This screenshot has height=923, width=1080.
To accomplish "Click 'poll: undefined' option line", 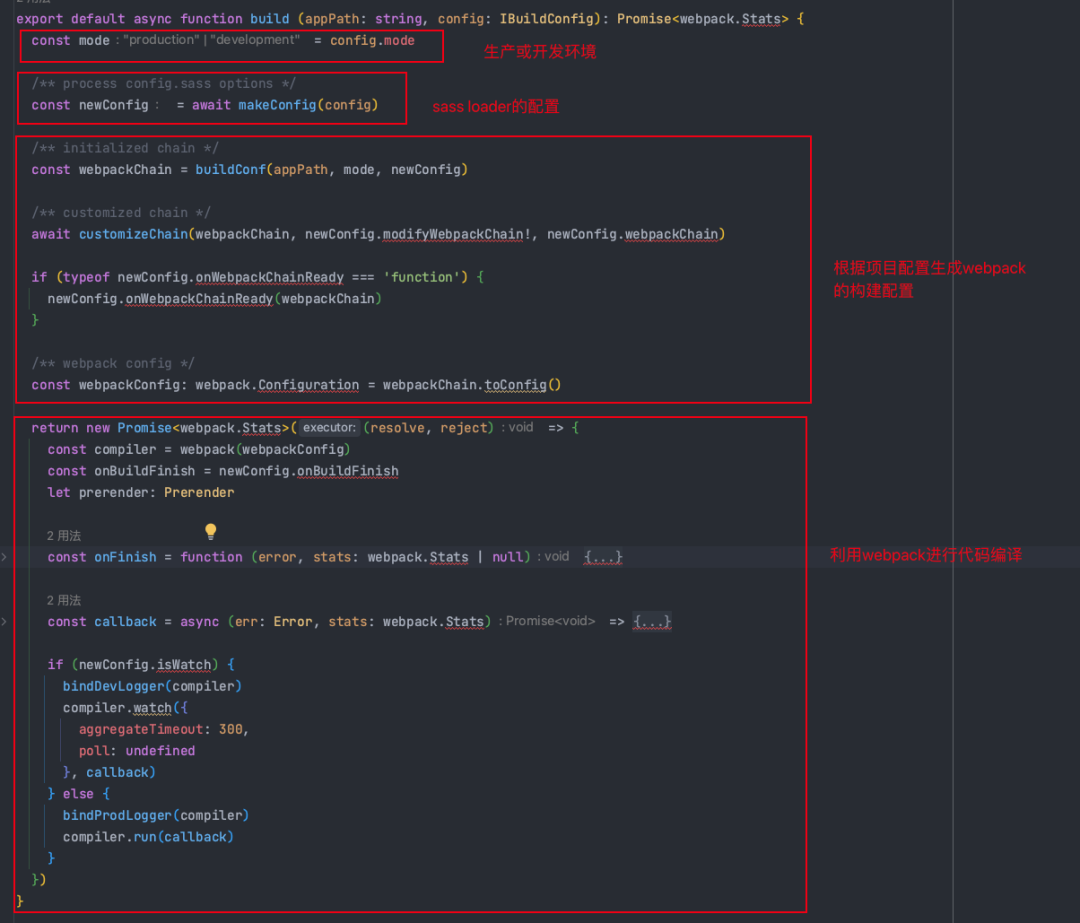I will tap(136, 751).
